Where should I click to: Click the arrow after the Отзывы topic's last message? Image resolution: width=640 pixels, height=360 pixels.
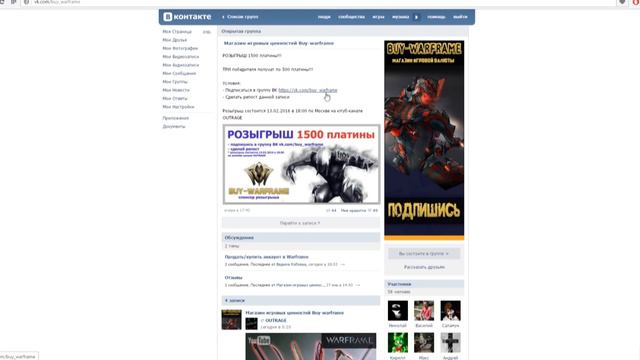[358, 285]
